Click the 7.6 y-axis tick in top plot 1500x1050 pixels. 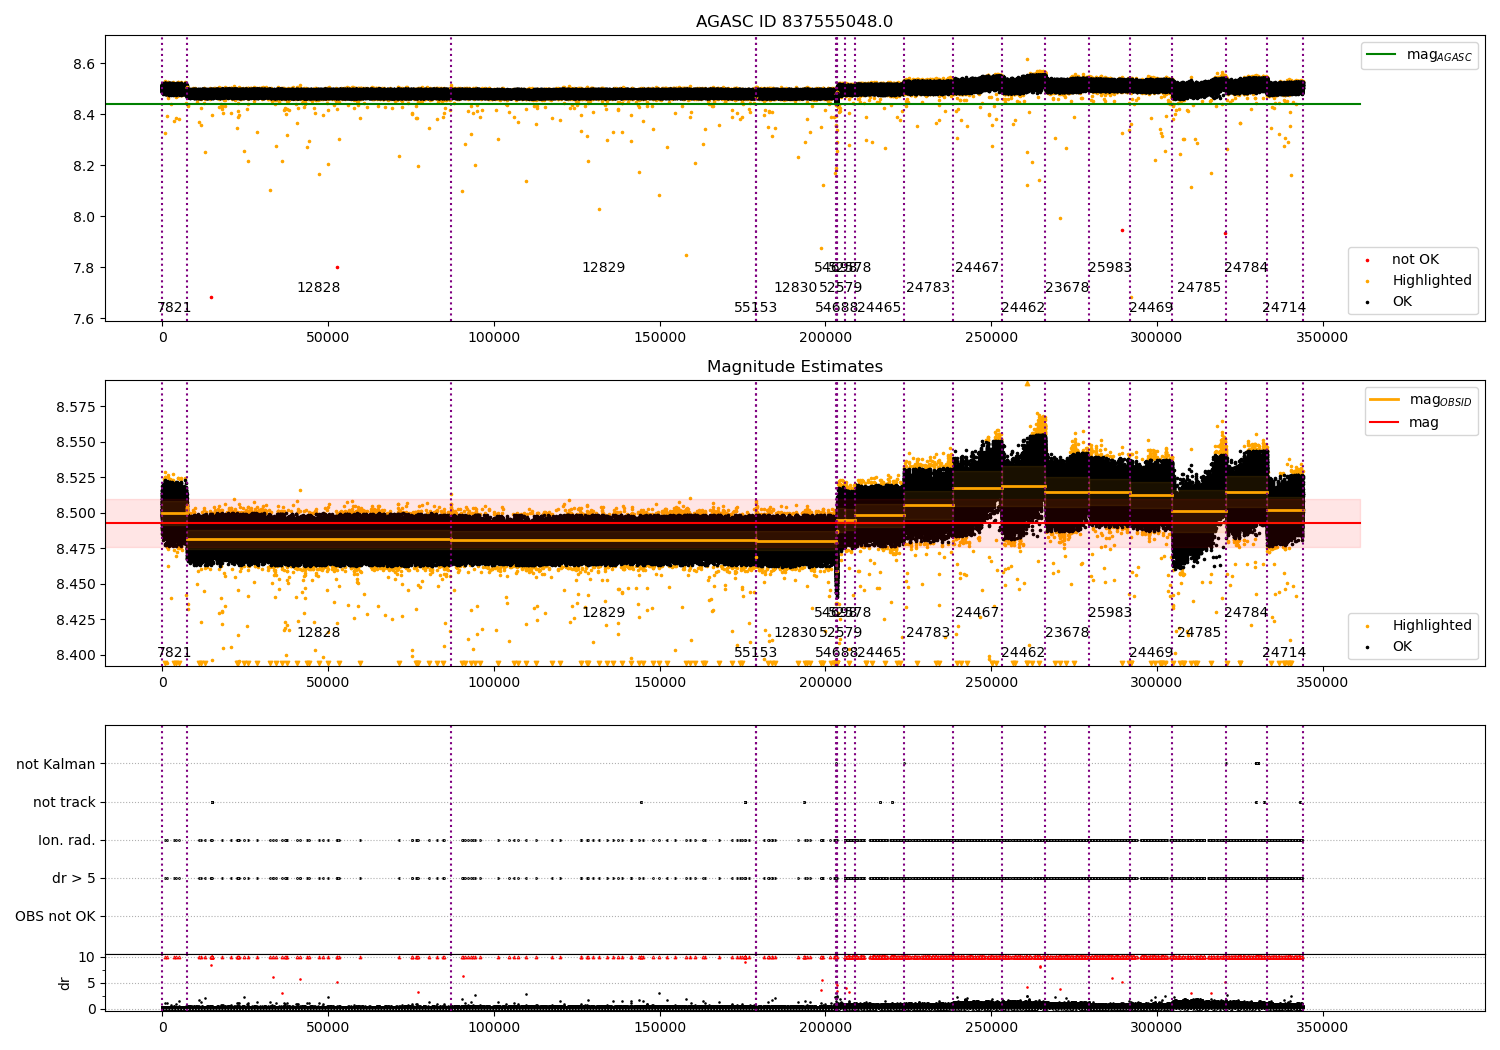pyautogui.click(x=84, y=319)
